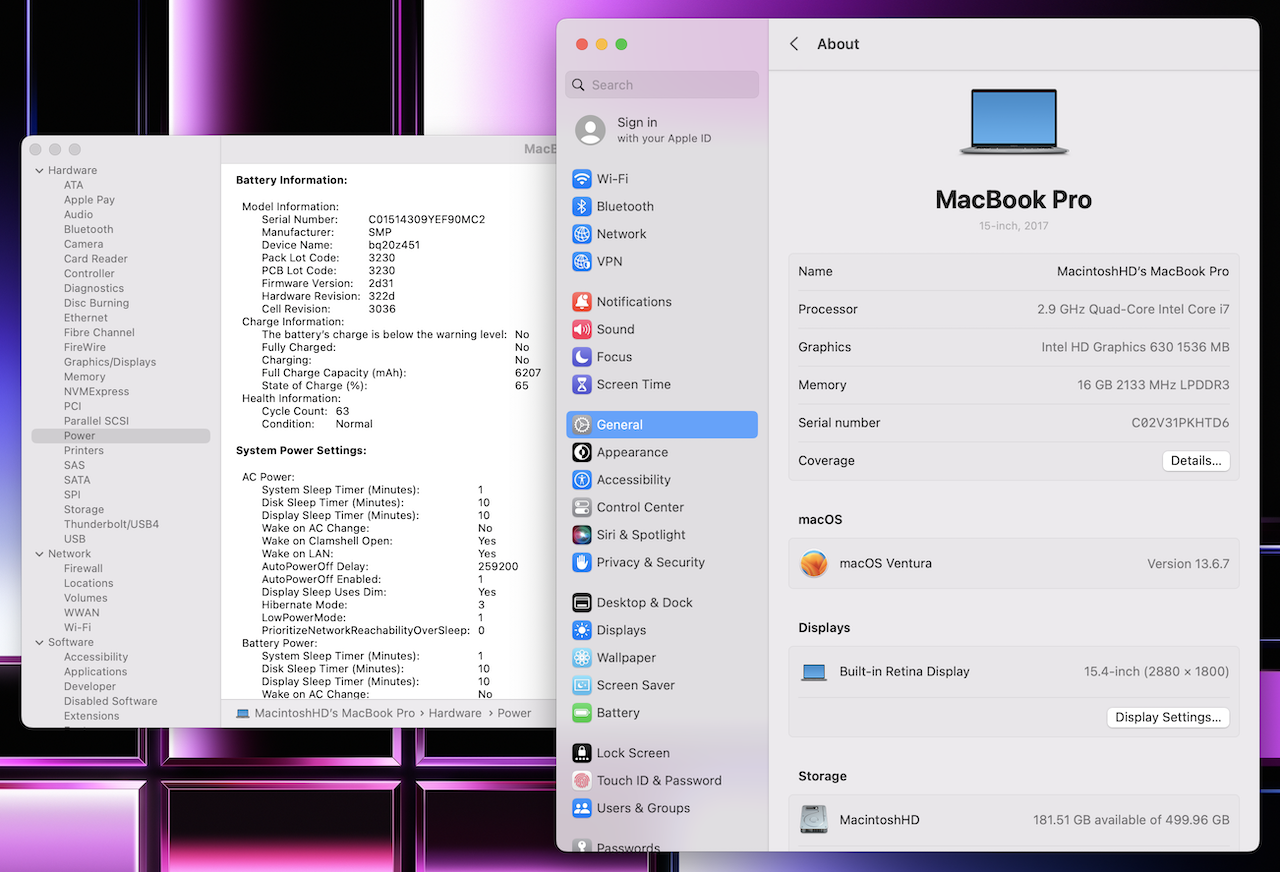The width and height of the screenshot is (1280, 872).
Task: Click the Full Charge Capacity value 6207
Action: pyautogui.click(x=528, y=373)
